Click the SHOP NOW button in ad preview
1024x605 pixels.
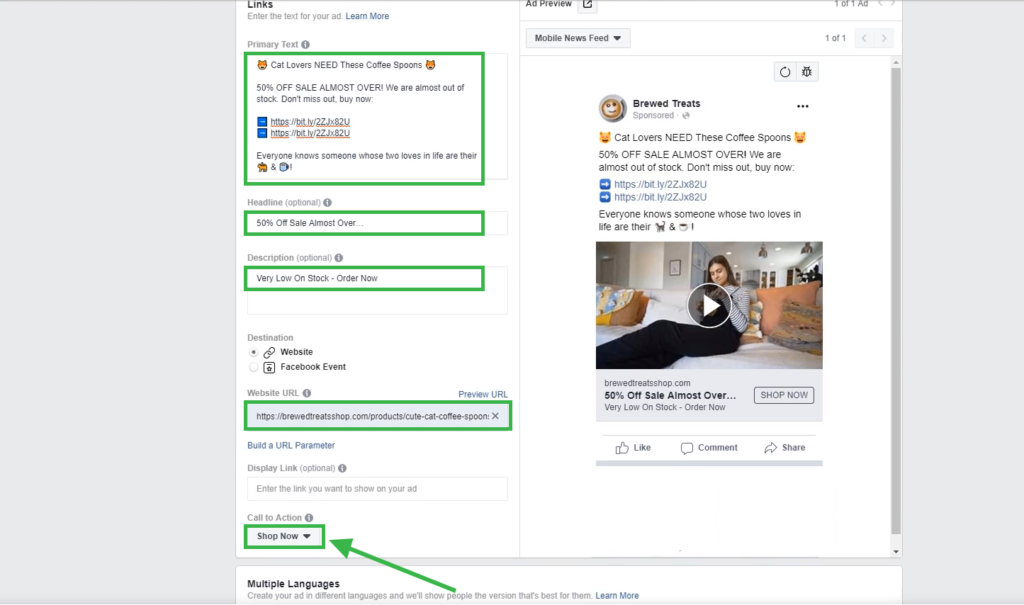(784, 395)
